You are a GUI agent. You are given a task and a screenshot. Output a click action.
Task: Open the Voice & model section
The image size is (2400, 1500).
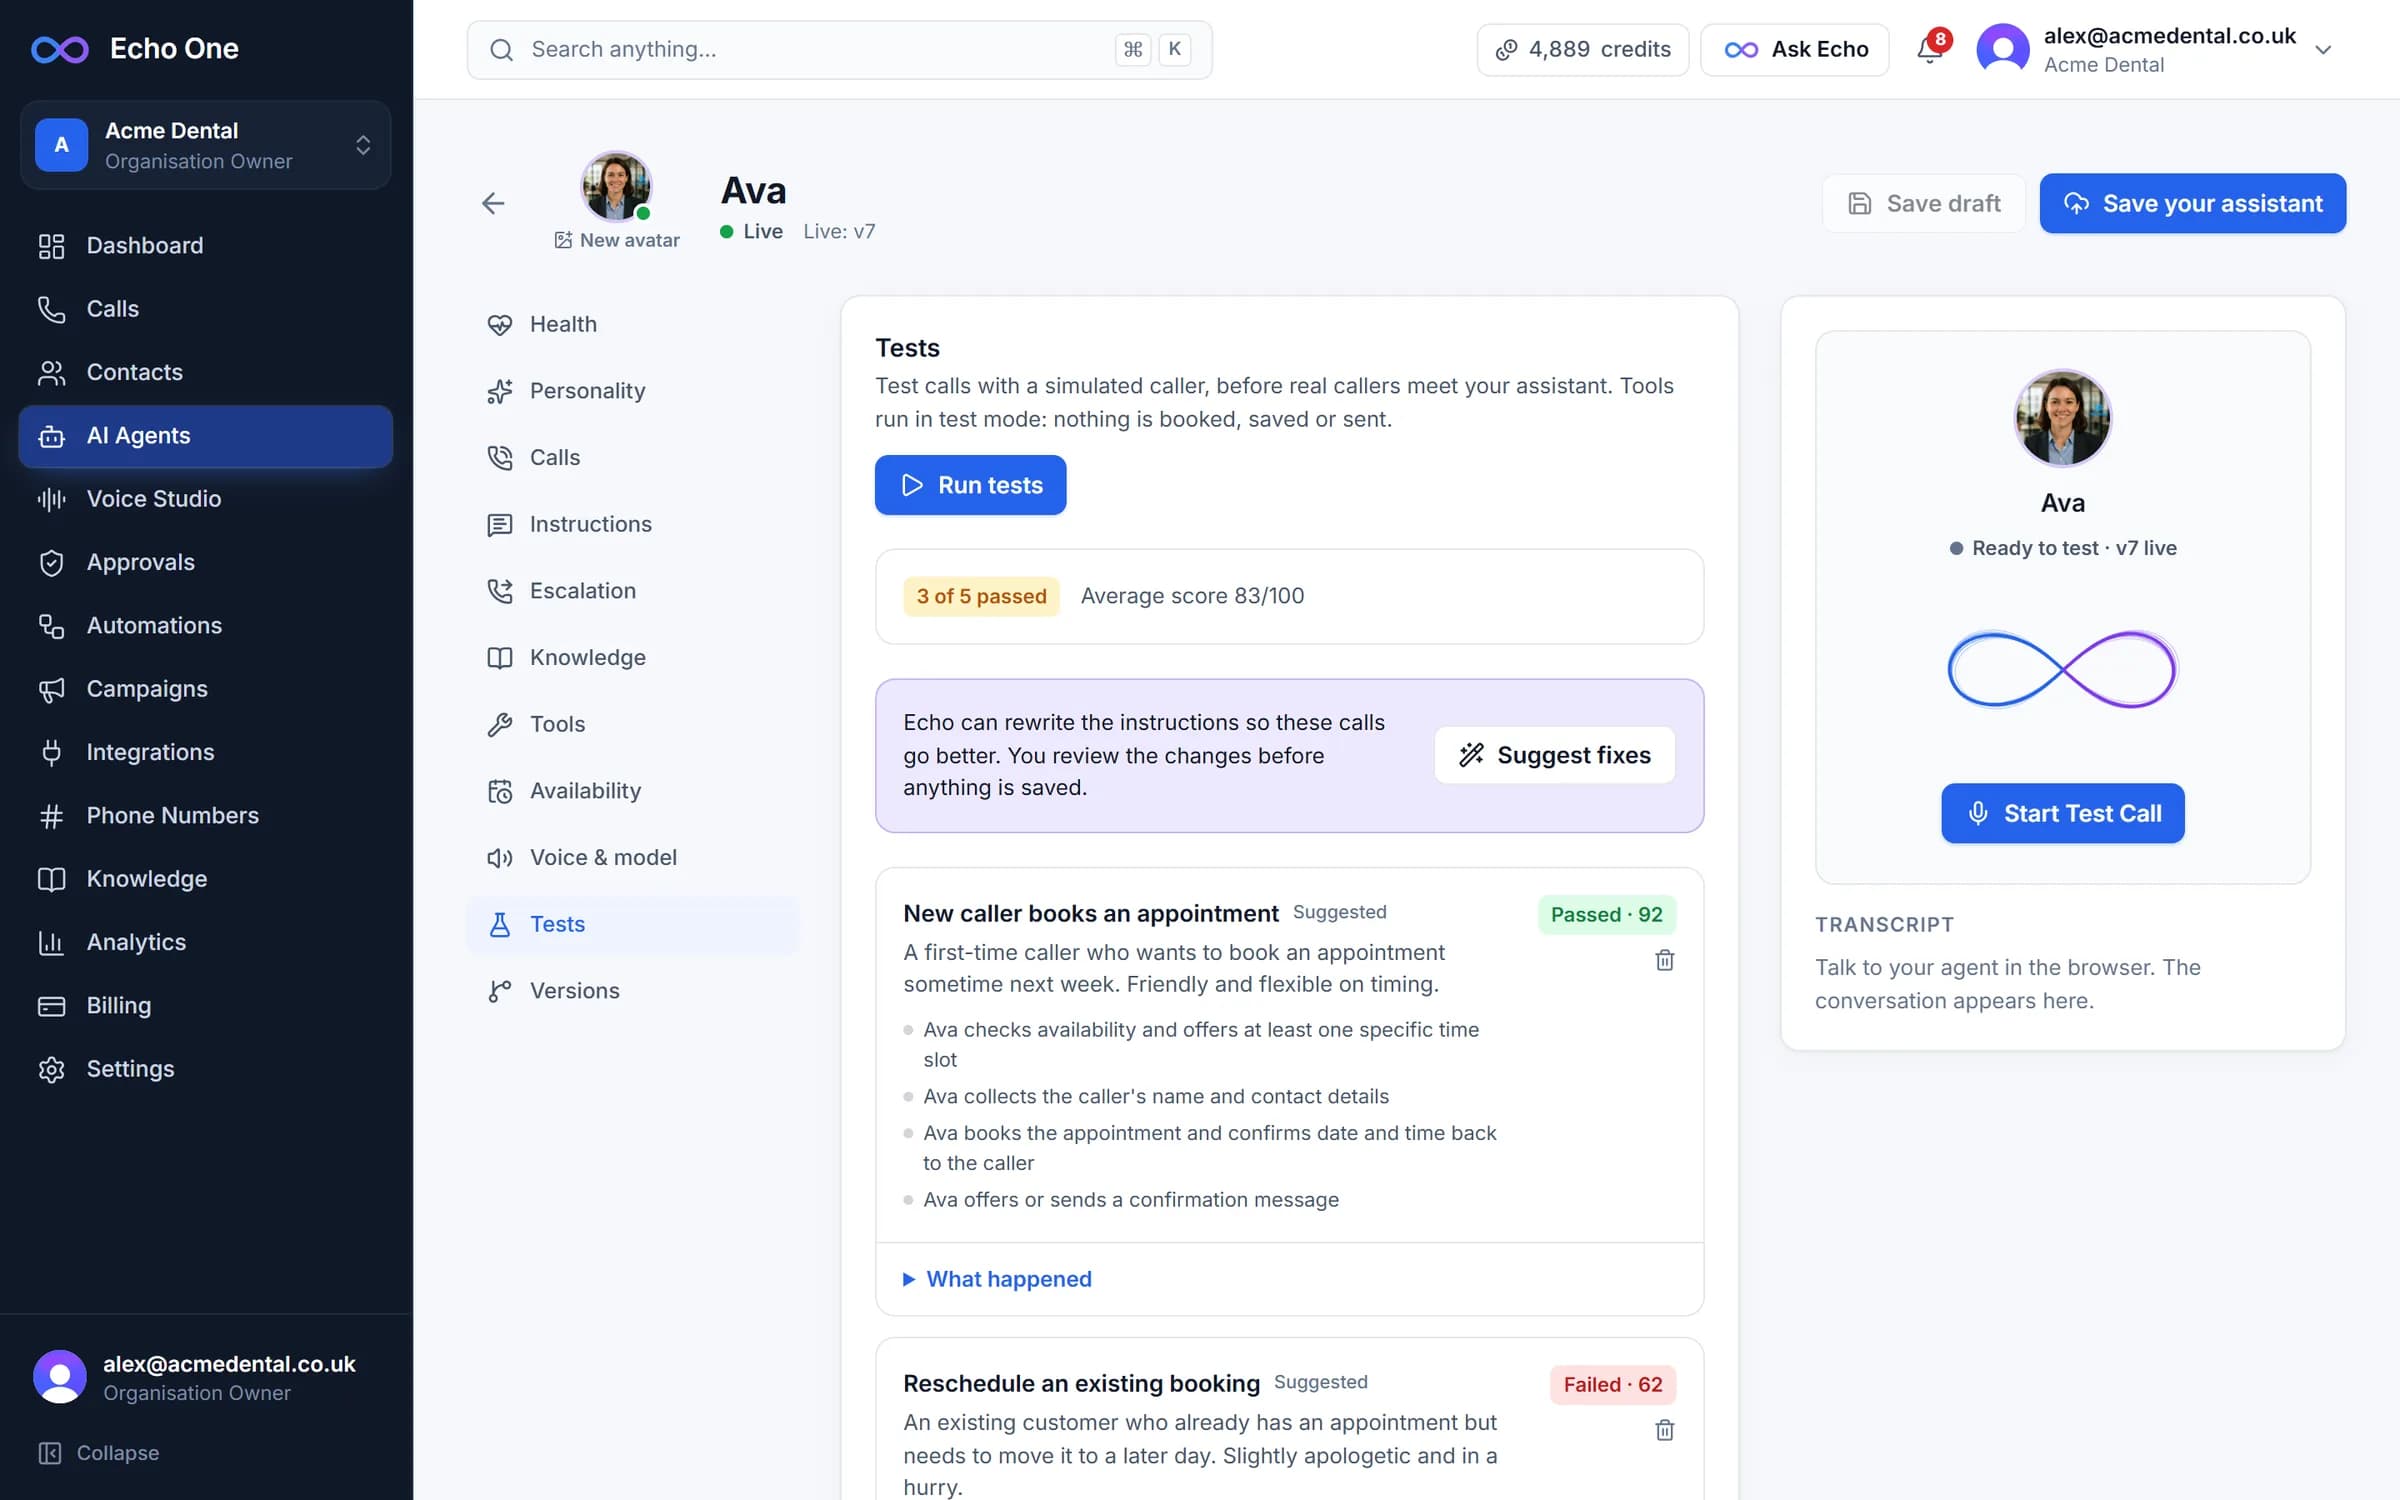(x=632, y=857)
